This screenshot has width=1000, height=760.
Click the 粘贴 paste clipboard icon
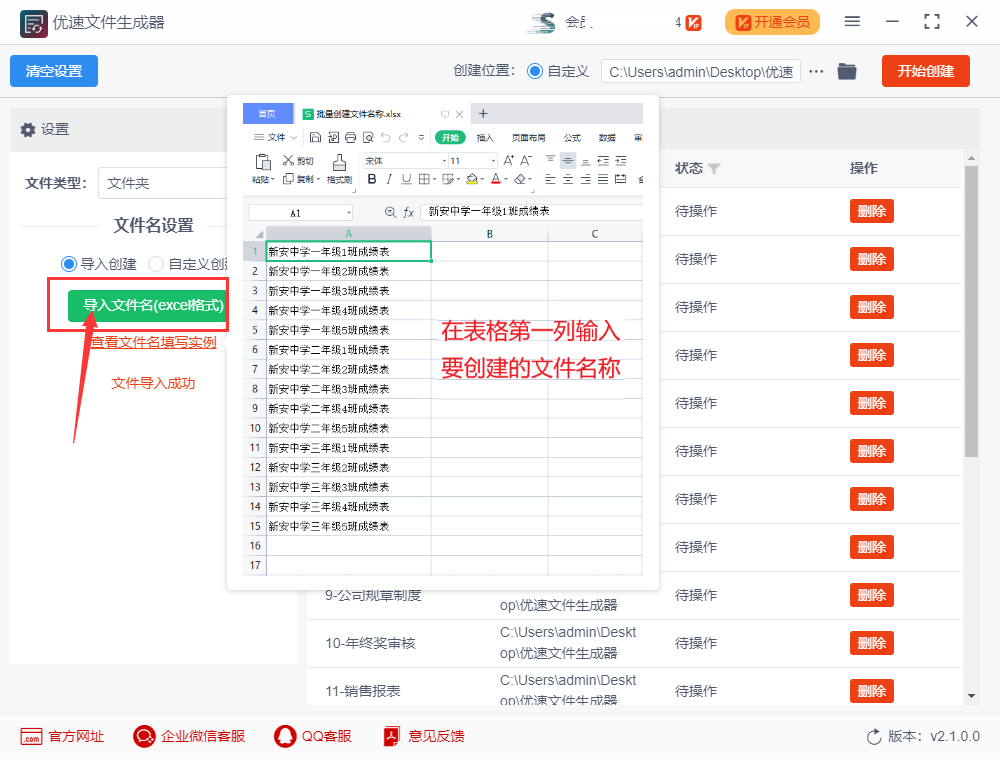[263, 162]
